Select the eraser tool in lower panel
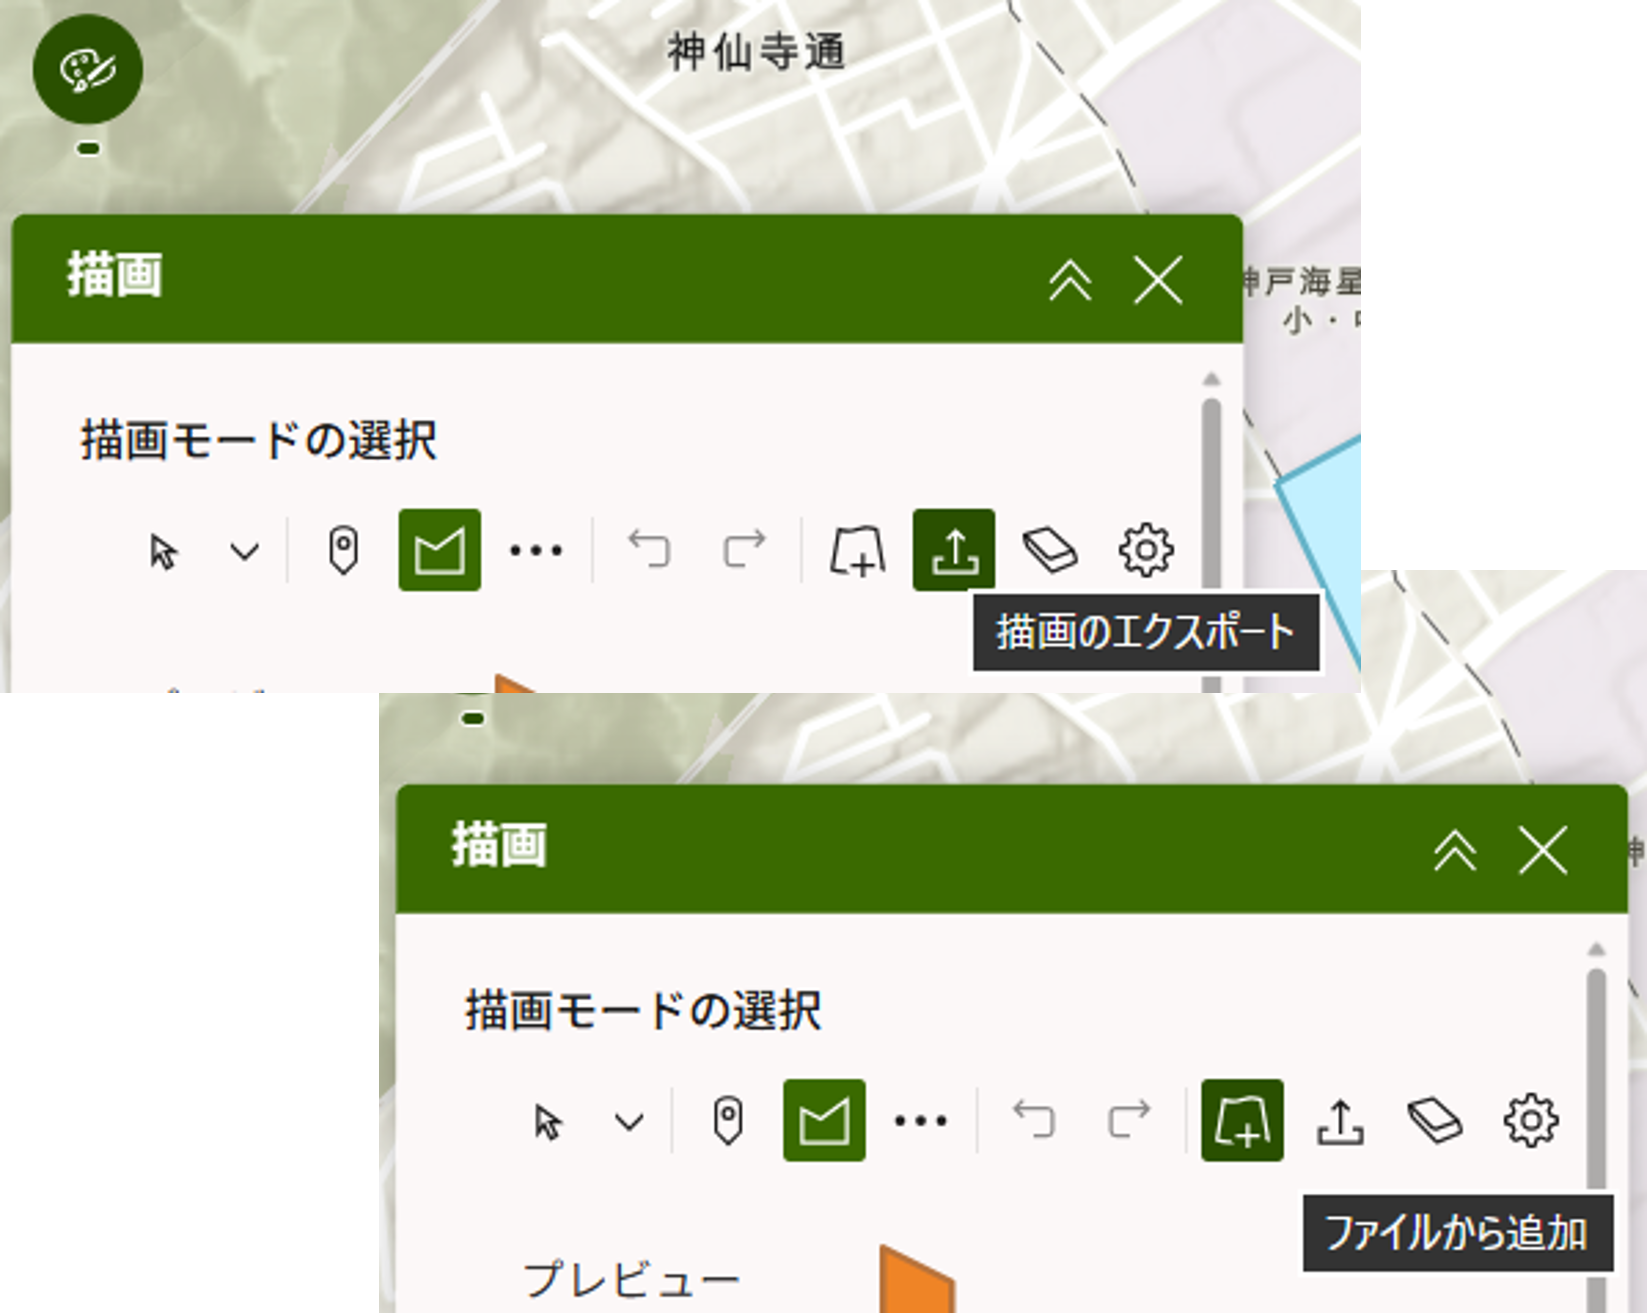This screenshot has height=1313, width=1647. click(1435, 1120)
